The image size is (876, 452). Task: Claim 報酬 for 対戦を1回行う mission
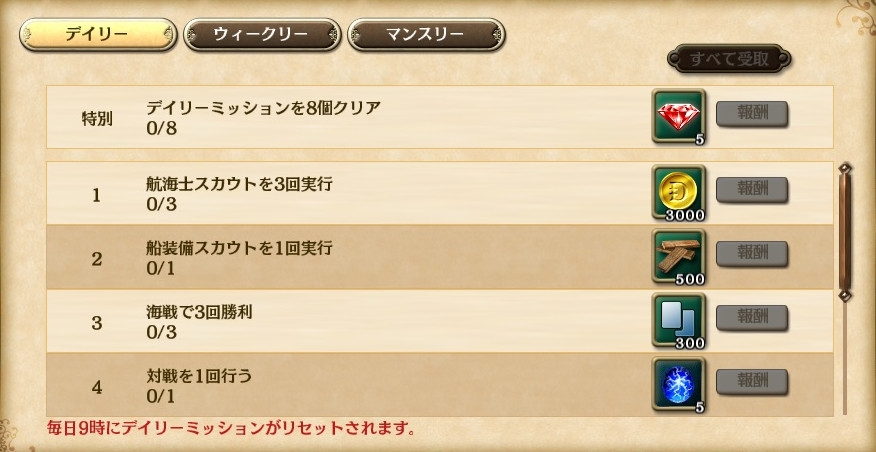point(752,382)
